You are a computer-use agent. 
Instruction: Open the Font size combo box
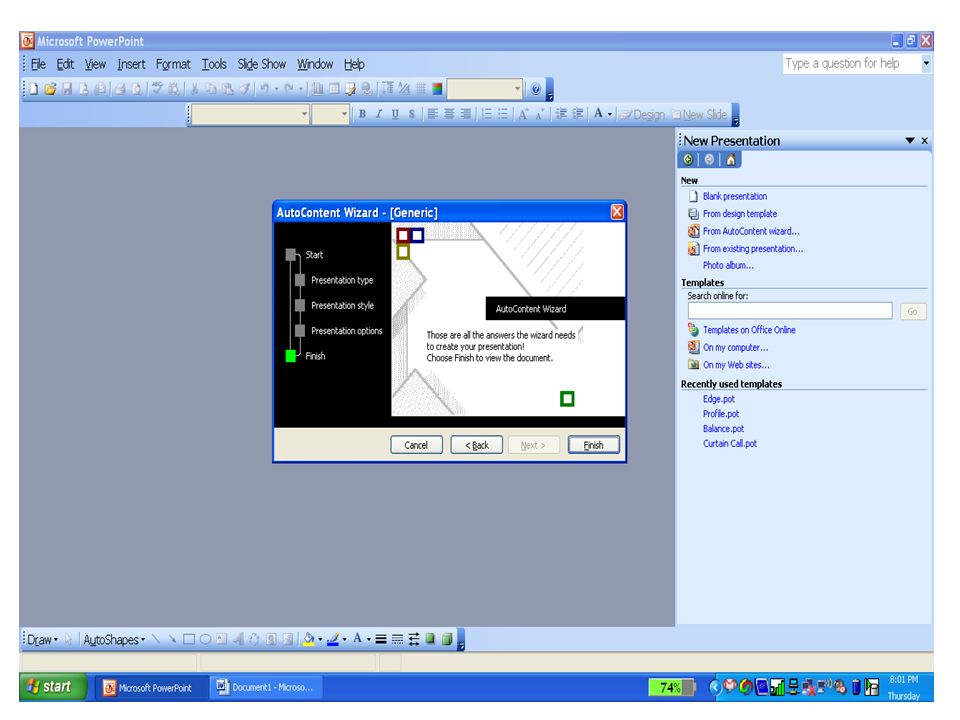344,114
